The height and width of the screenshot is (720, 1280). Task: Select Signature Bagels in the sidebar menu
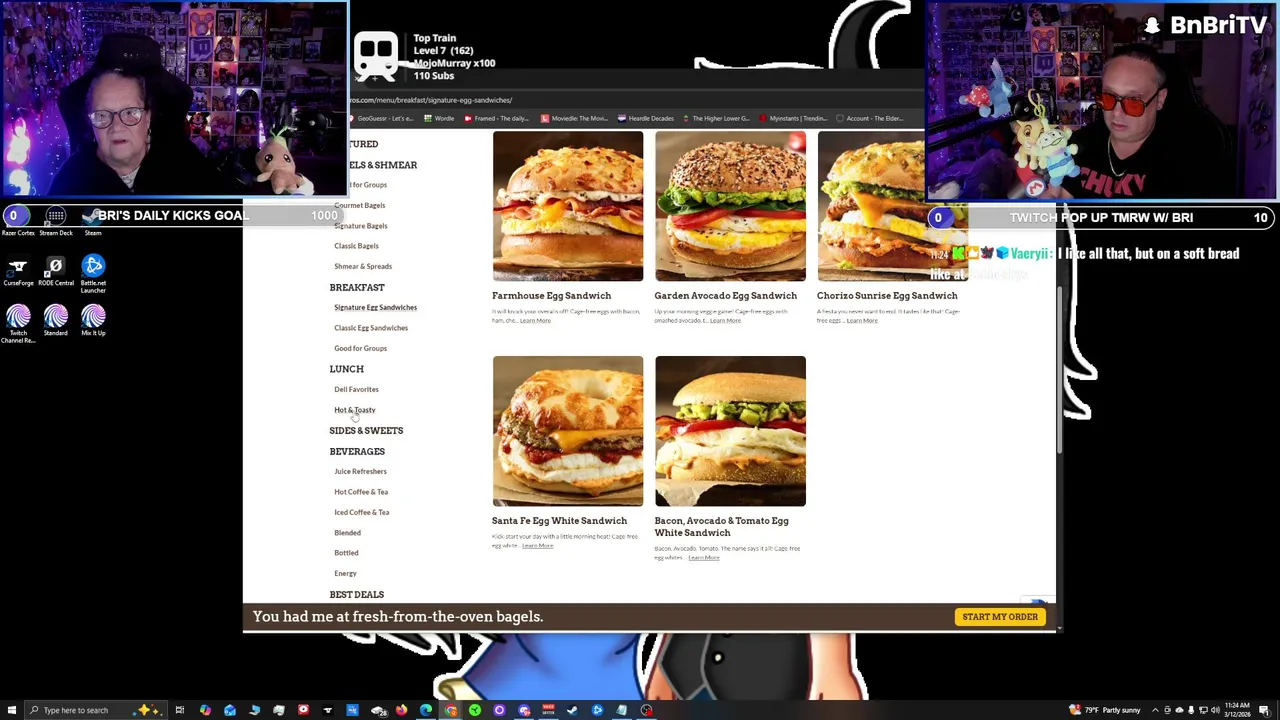click(x=360, y=226)
